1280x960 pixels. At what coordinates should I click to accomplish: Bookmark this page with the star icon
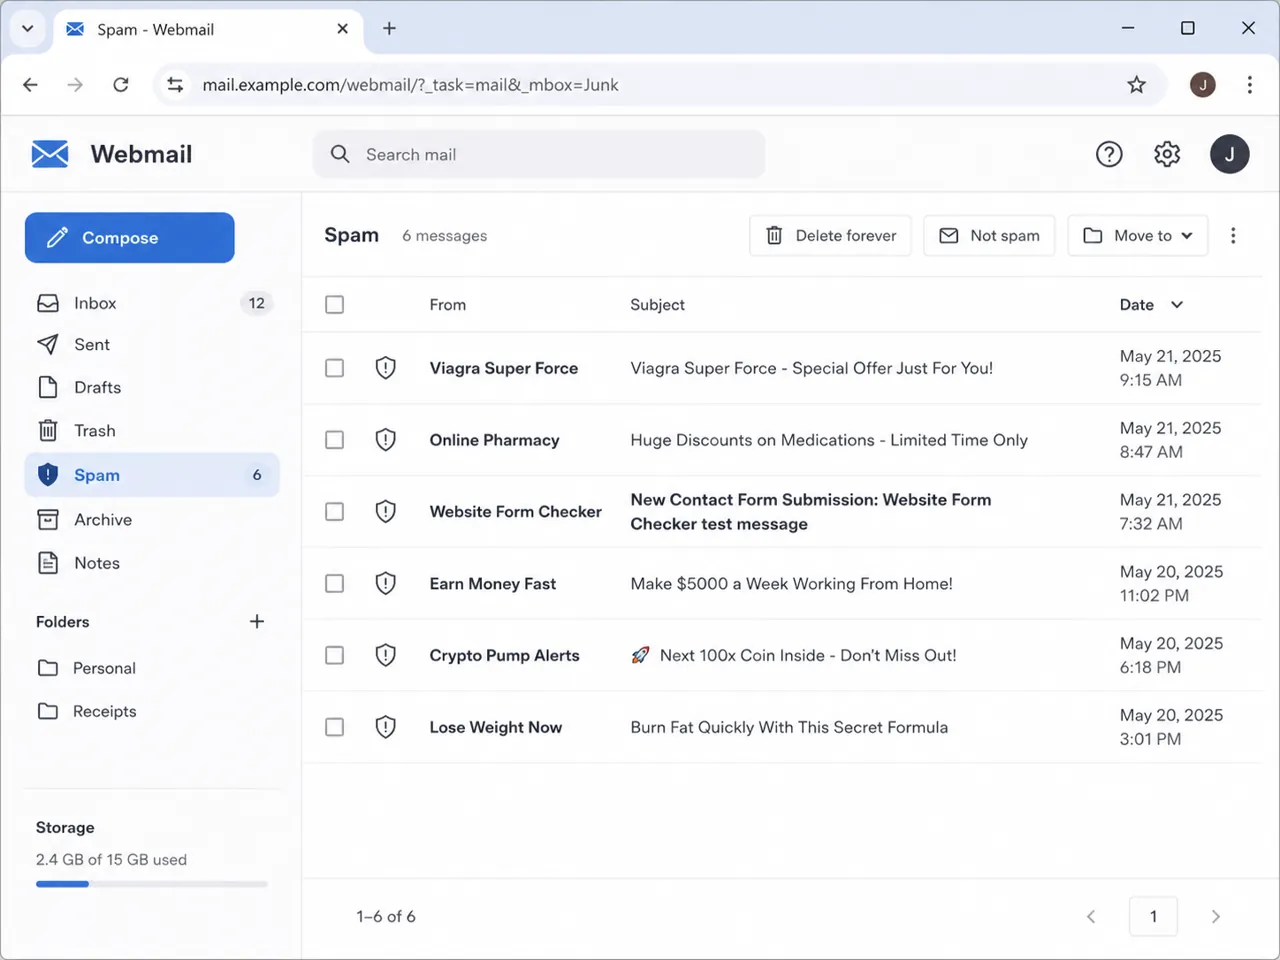click(1136, 85)
